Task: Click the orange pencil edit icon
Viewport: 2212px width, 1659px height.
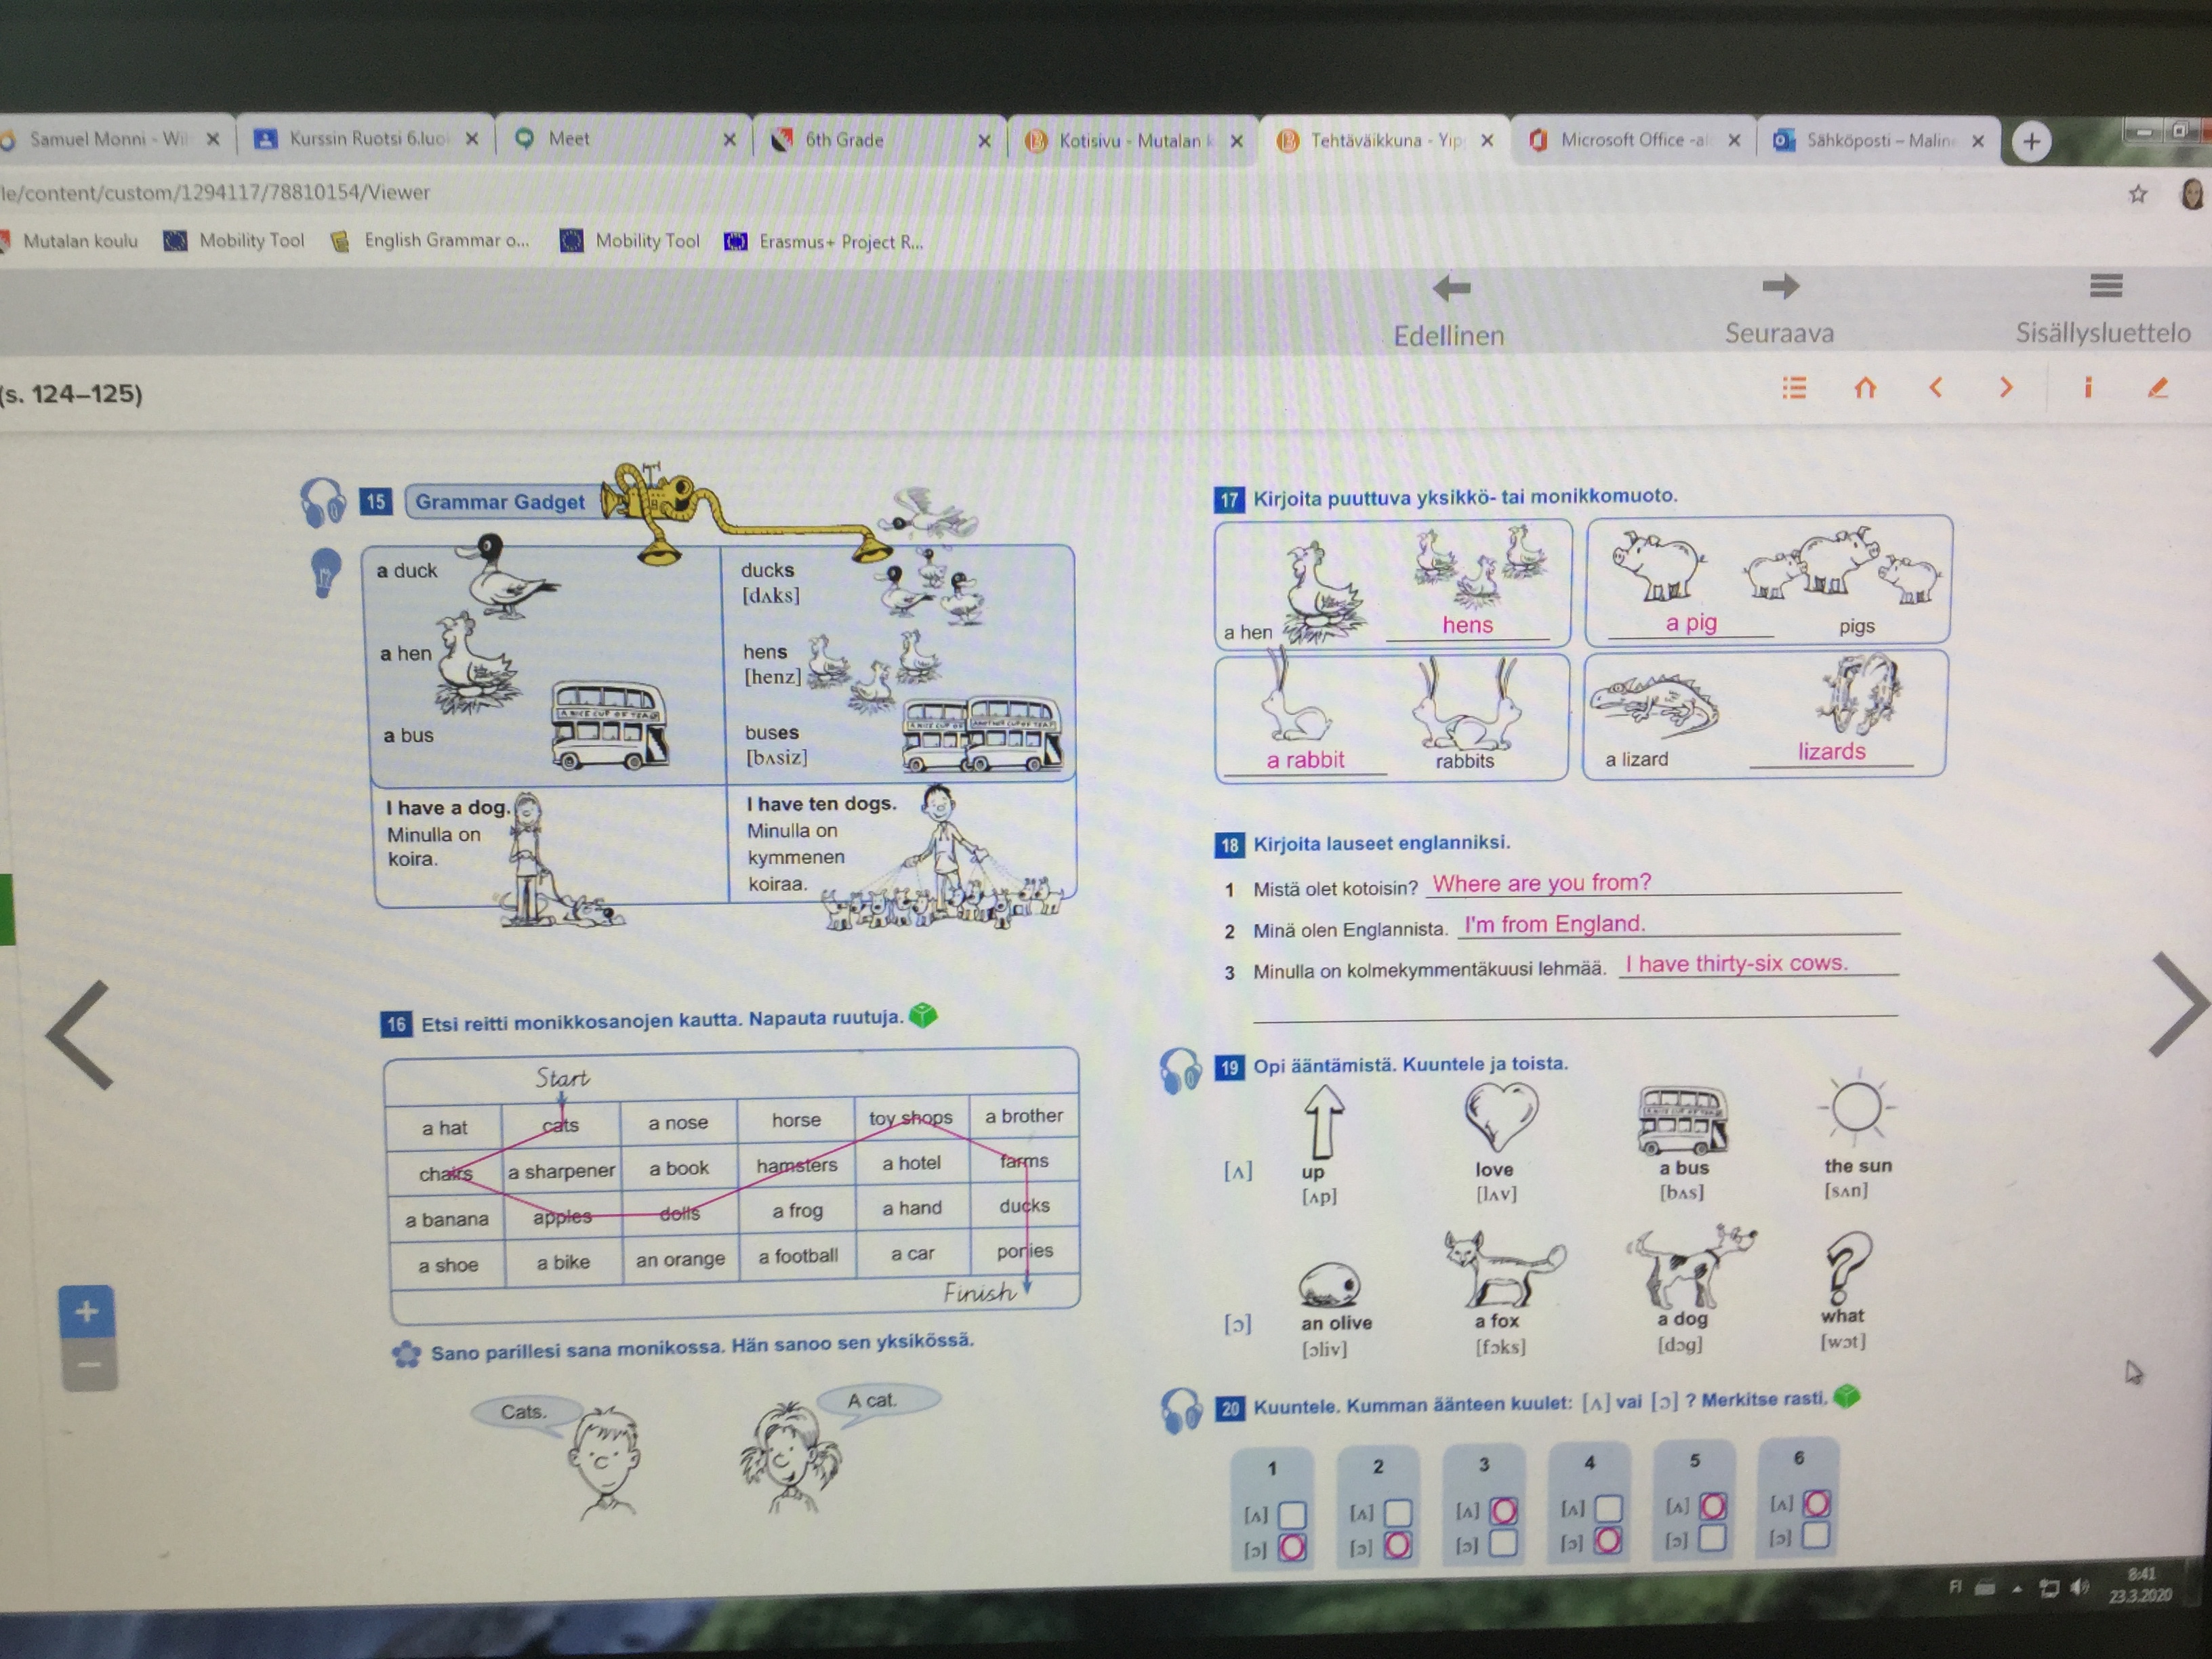Action: 2158,388
